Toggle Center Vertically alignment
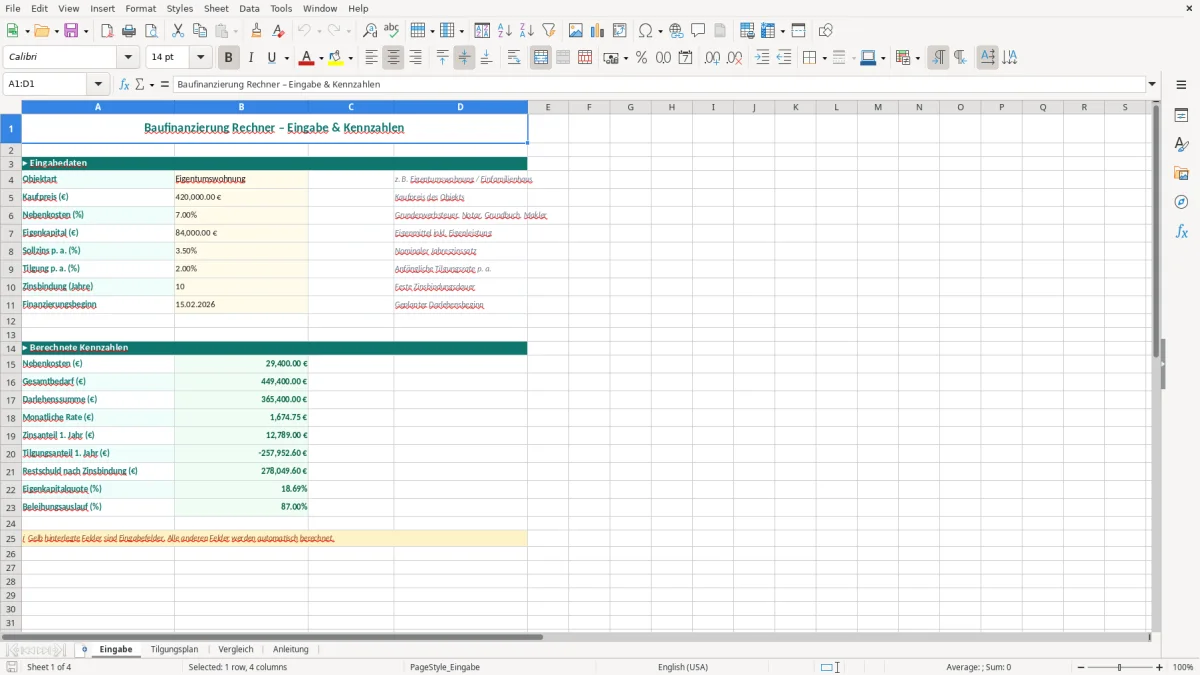The height and width of the screenshot is (675, 1200). click(x=464, y=58)
